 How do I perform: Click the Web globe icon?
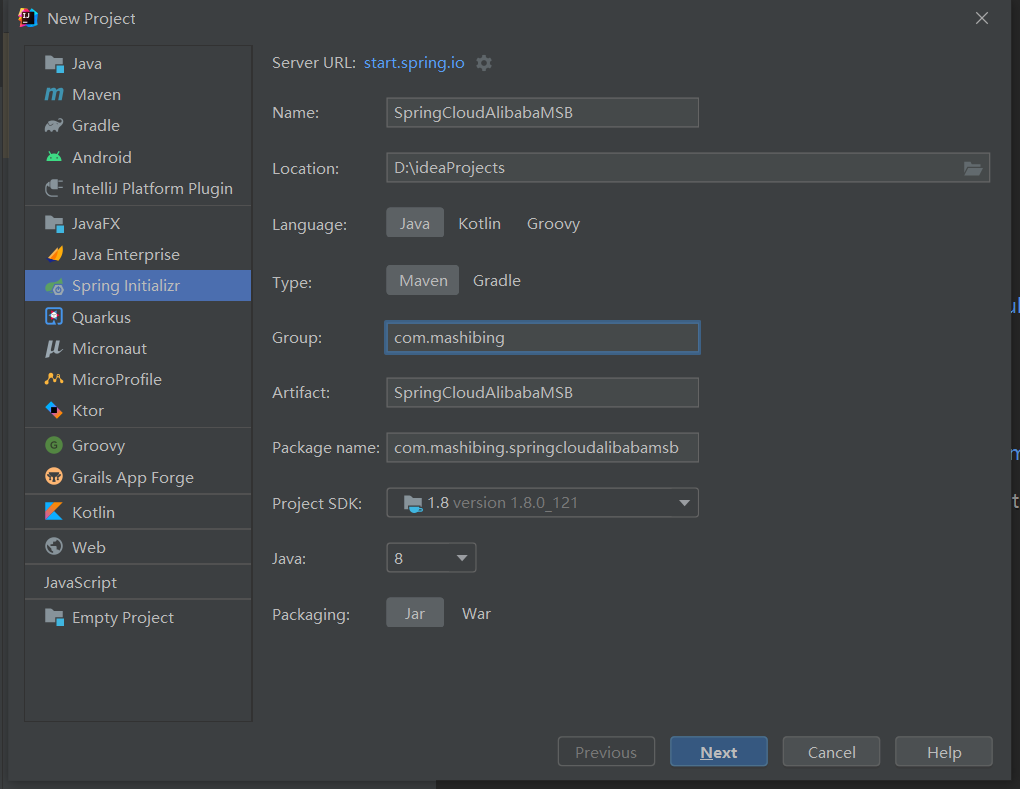(54, 547)
